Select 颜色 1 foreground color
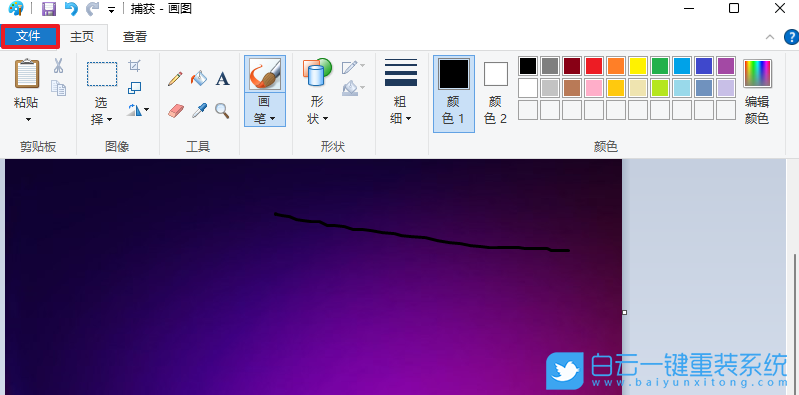This screenshot has width=799, height=395. (x=454, y=94)
